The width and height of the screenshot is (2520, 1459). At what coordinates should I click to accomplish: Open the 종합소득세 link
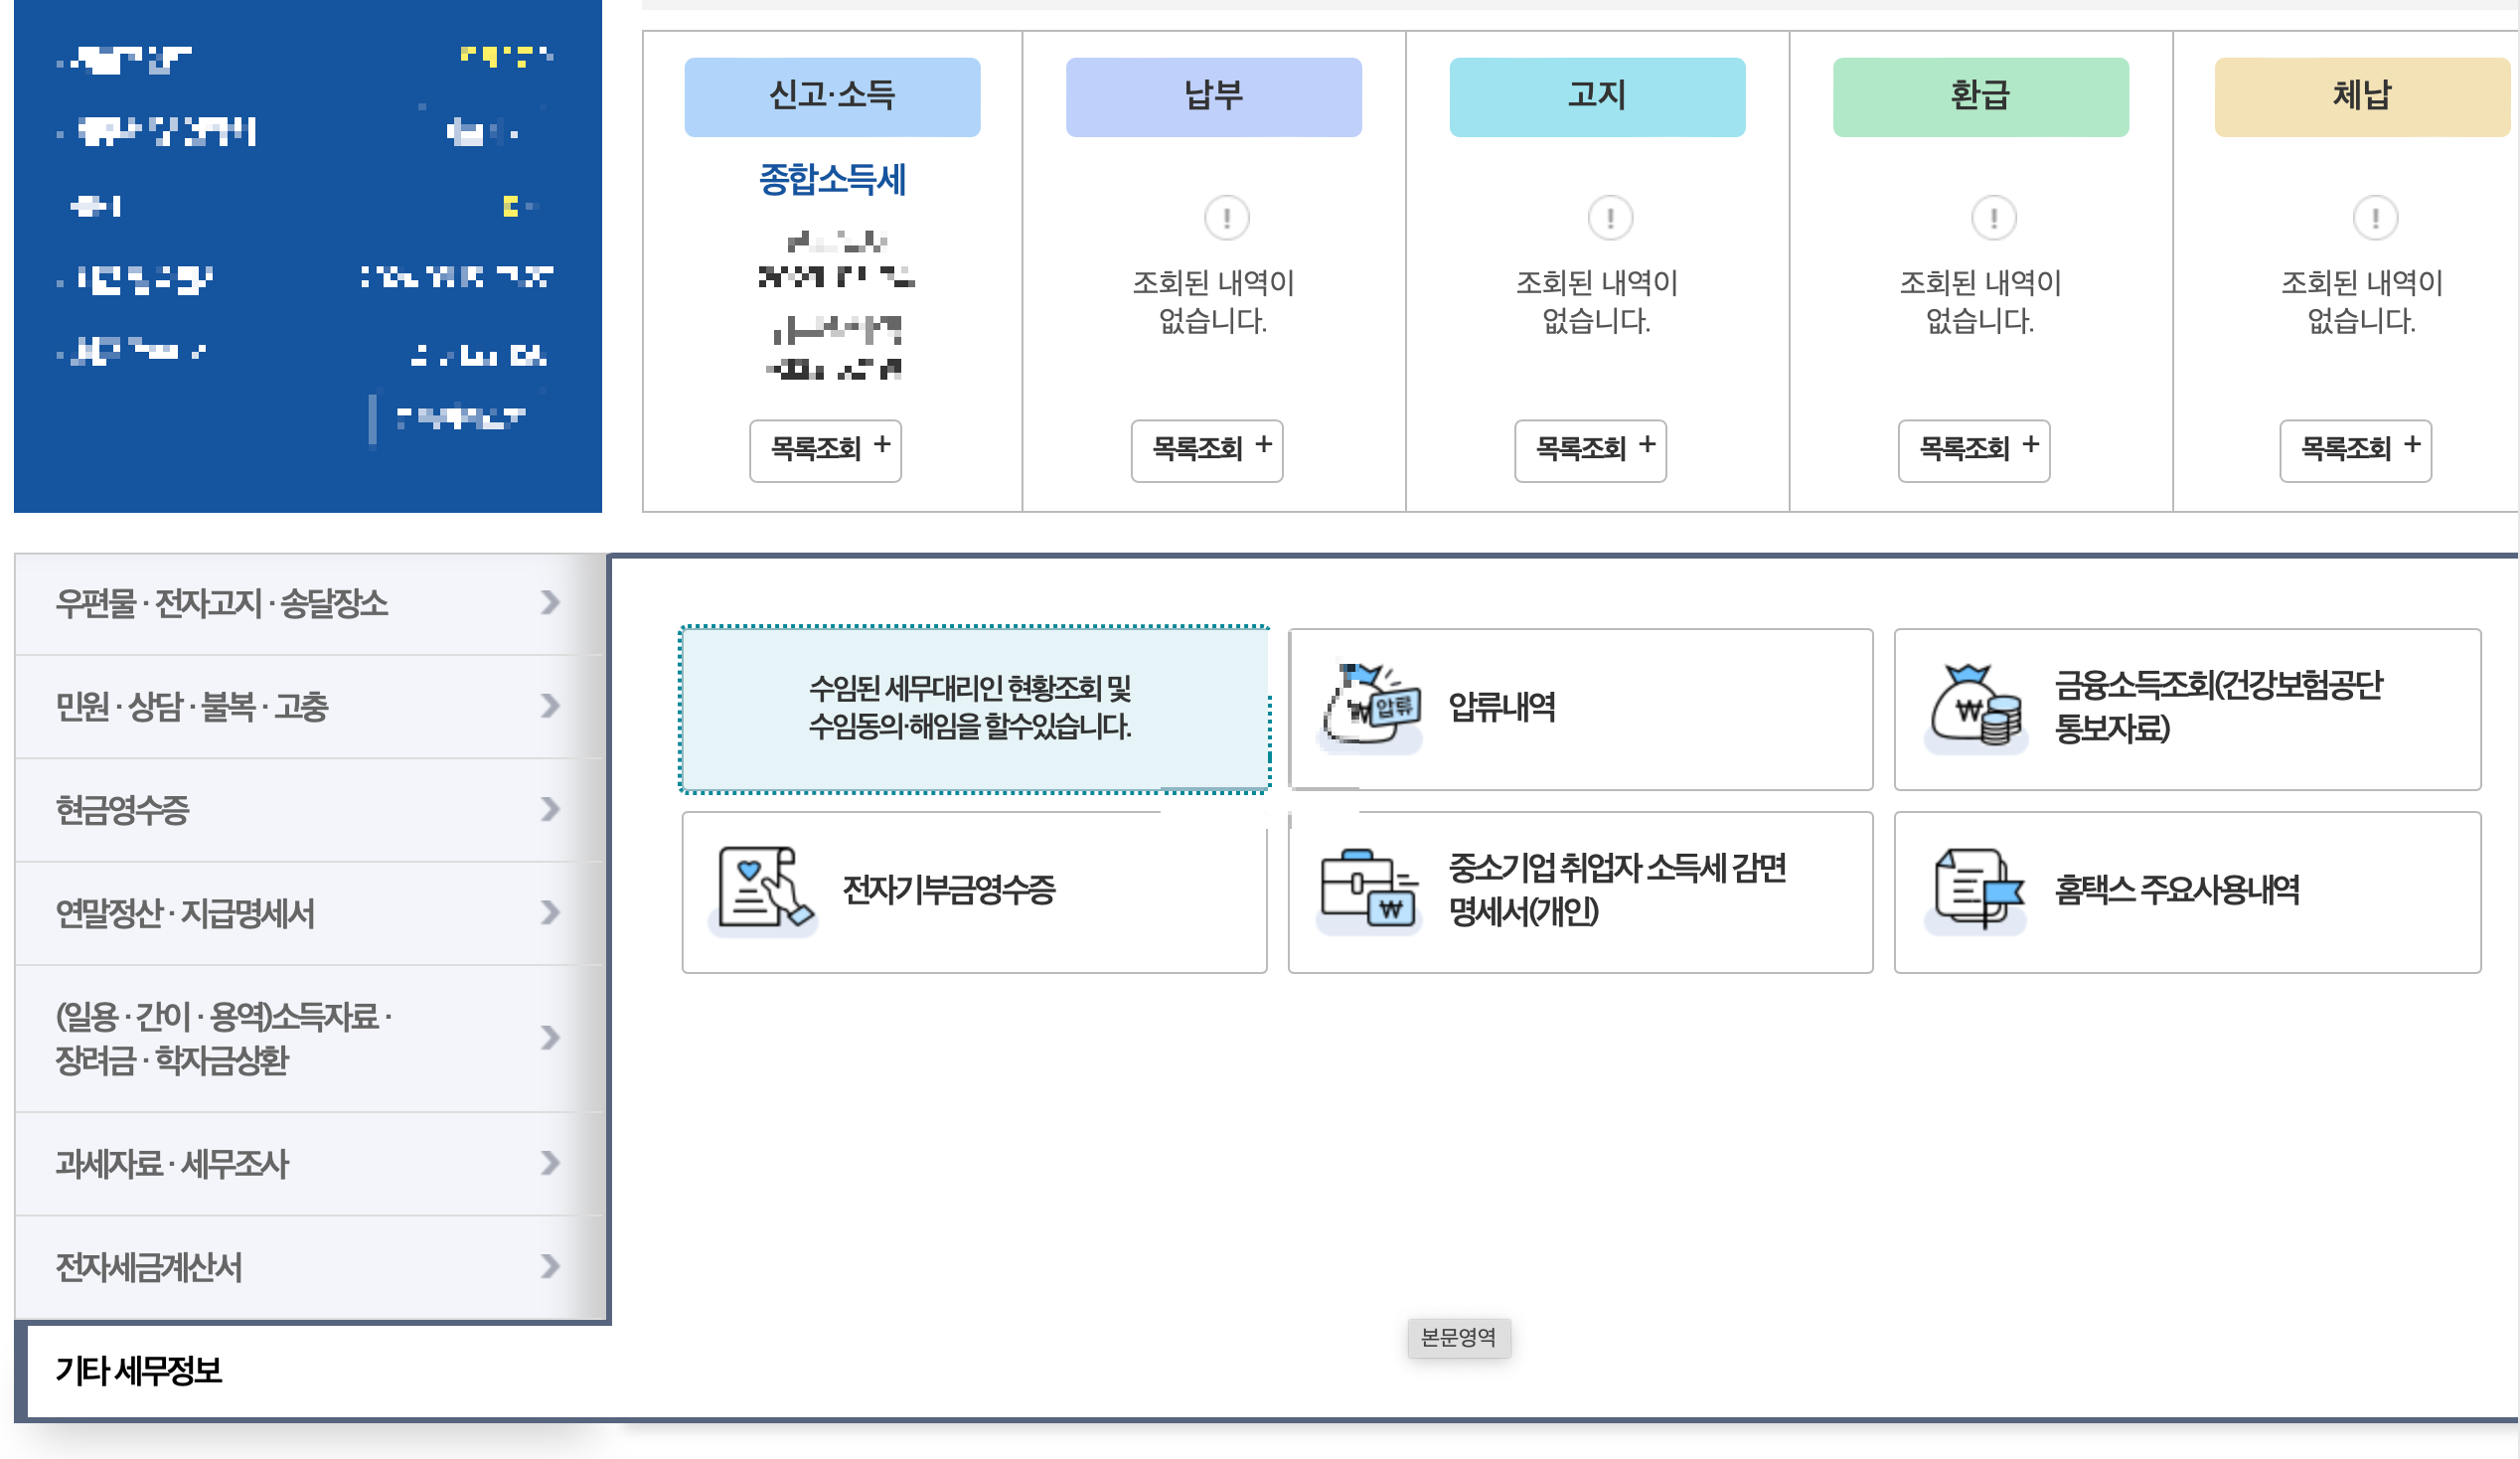pyautogui.click(x=832, y=180)
